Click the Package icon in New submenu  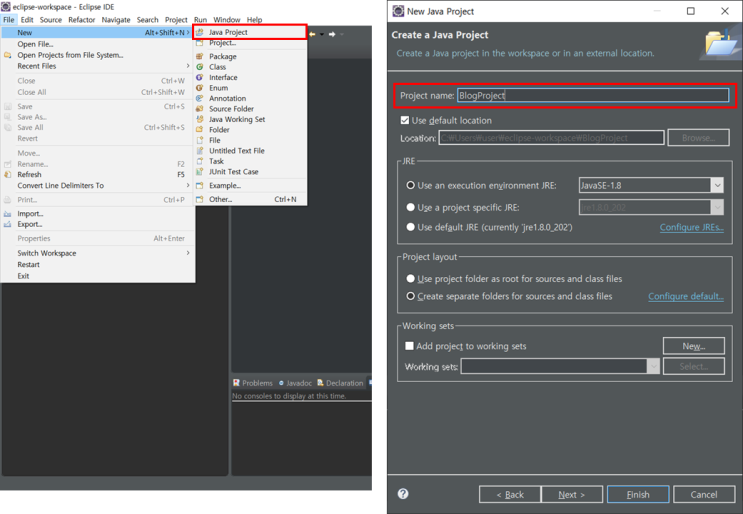tap(200, 56)
